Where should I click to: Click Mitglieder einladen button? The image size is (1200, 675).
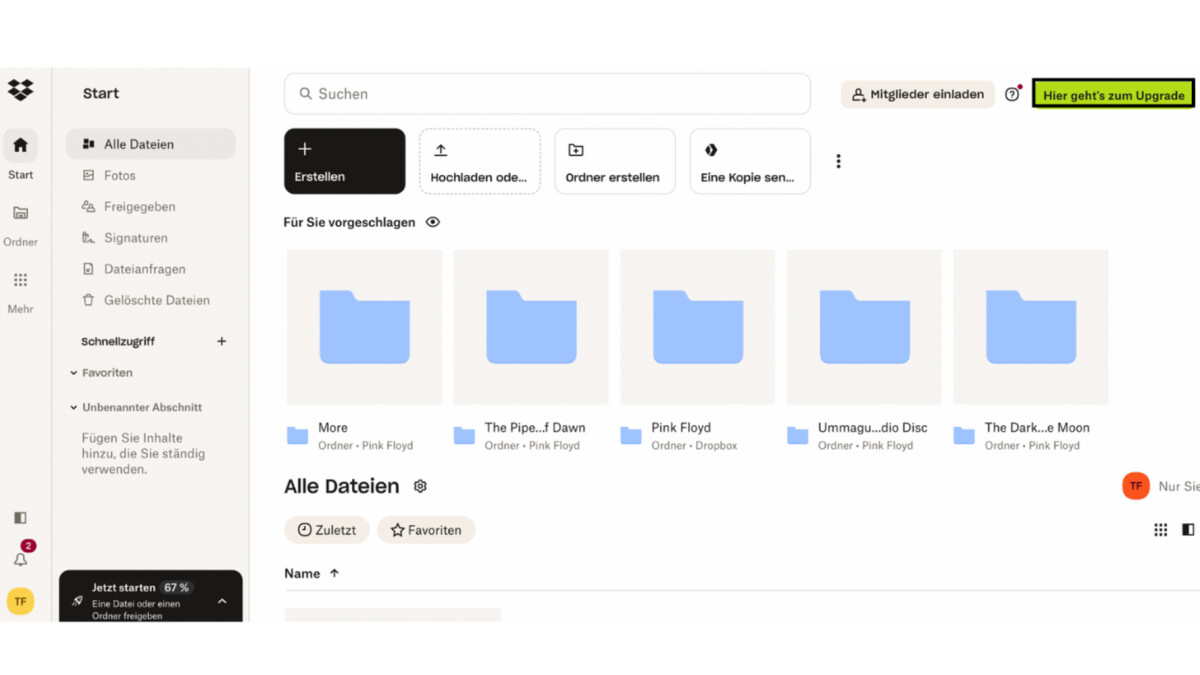(x=918, y=95)
